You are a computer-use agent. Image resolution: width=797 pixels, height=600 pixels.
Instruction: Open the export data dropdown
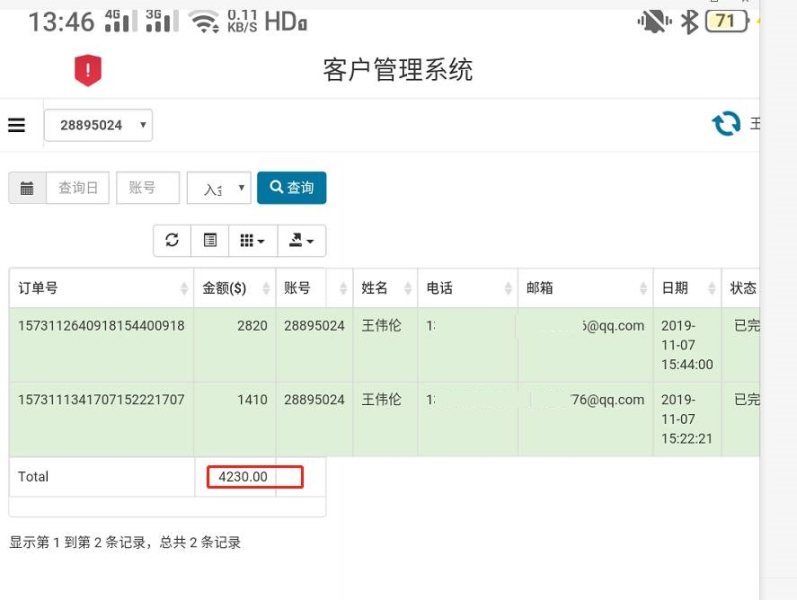pos(301,240)
